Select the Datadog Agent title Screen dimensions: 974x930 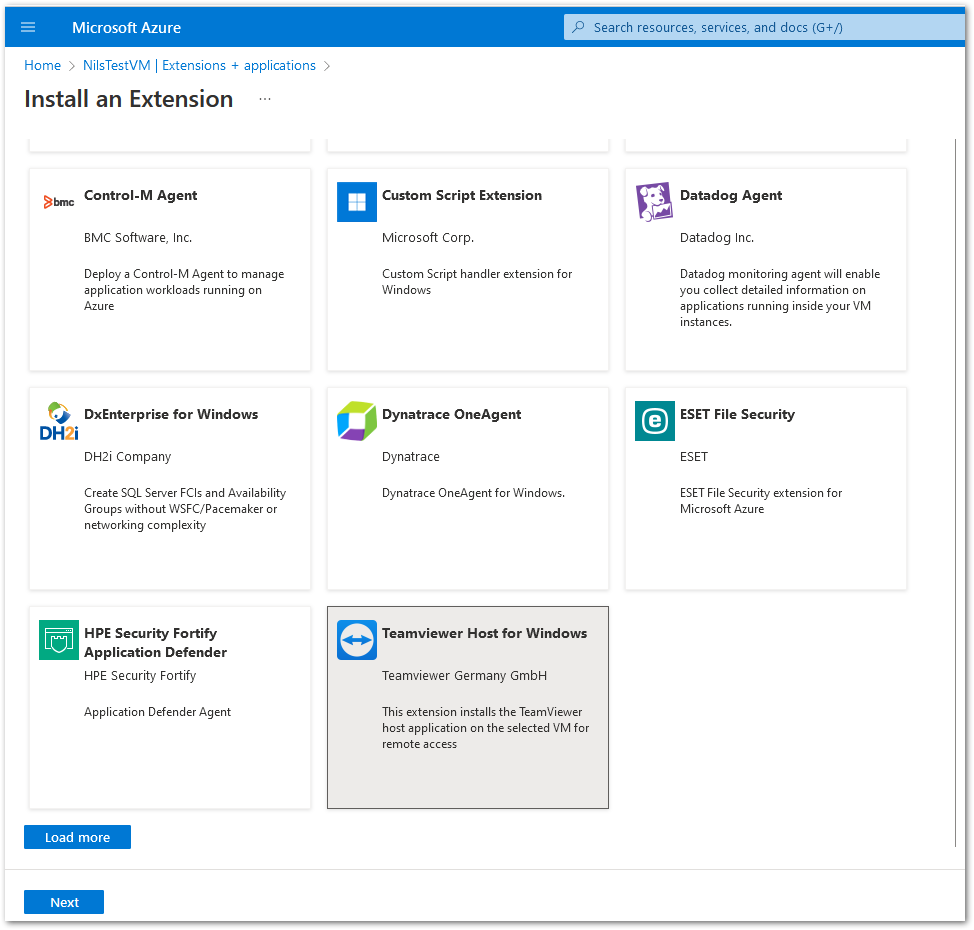point(730,195)
